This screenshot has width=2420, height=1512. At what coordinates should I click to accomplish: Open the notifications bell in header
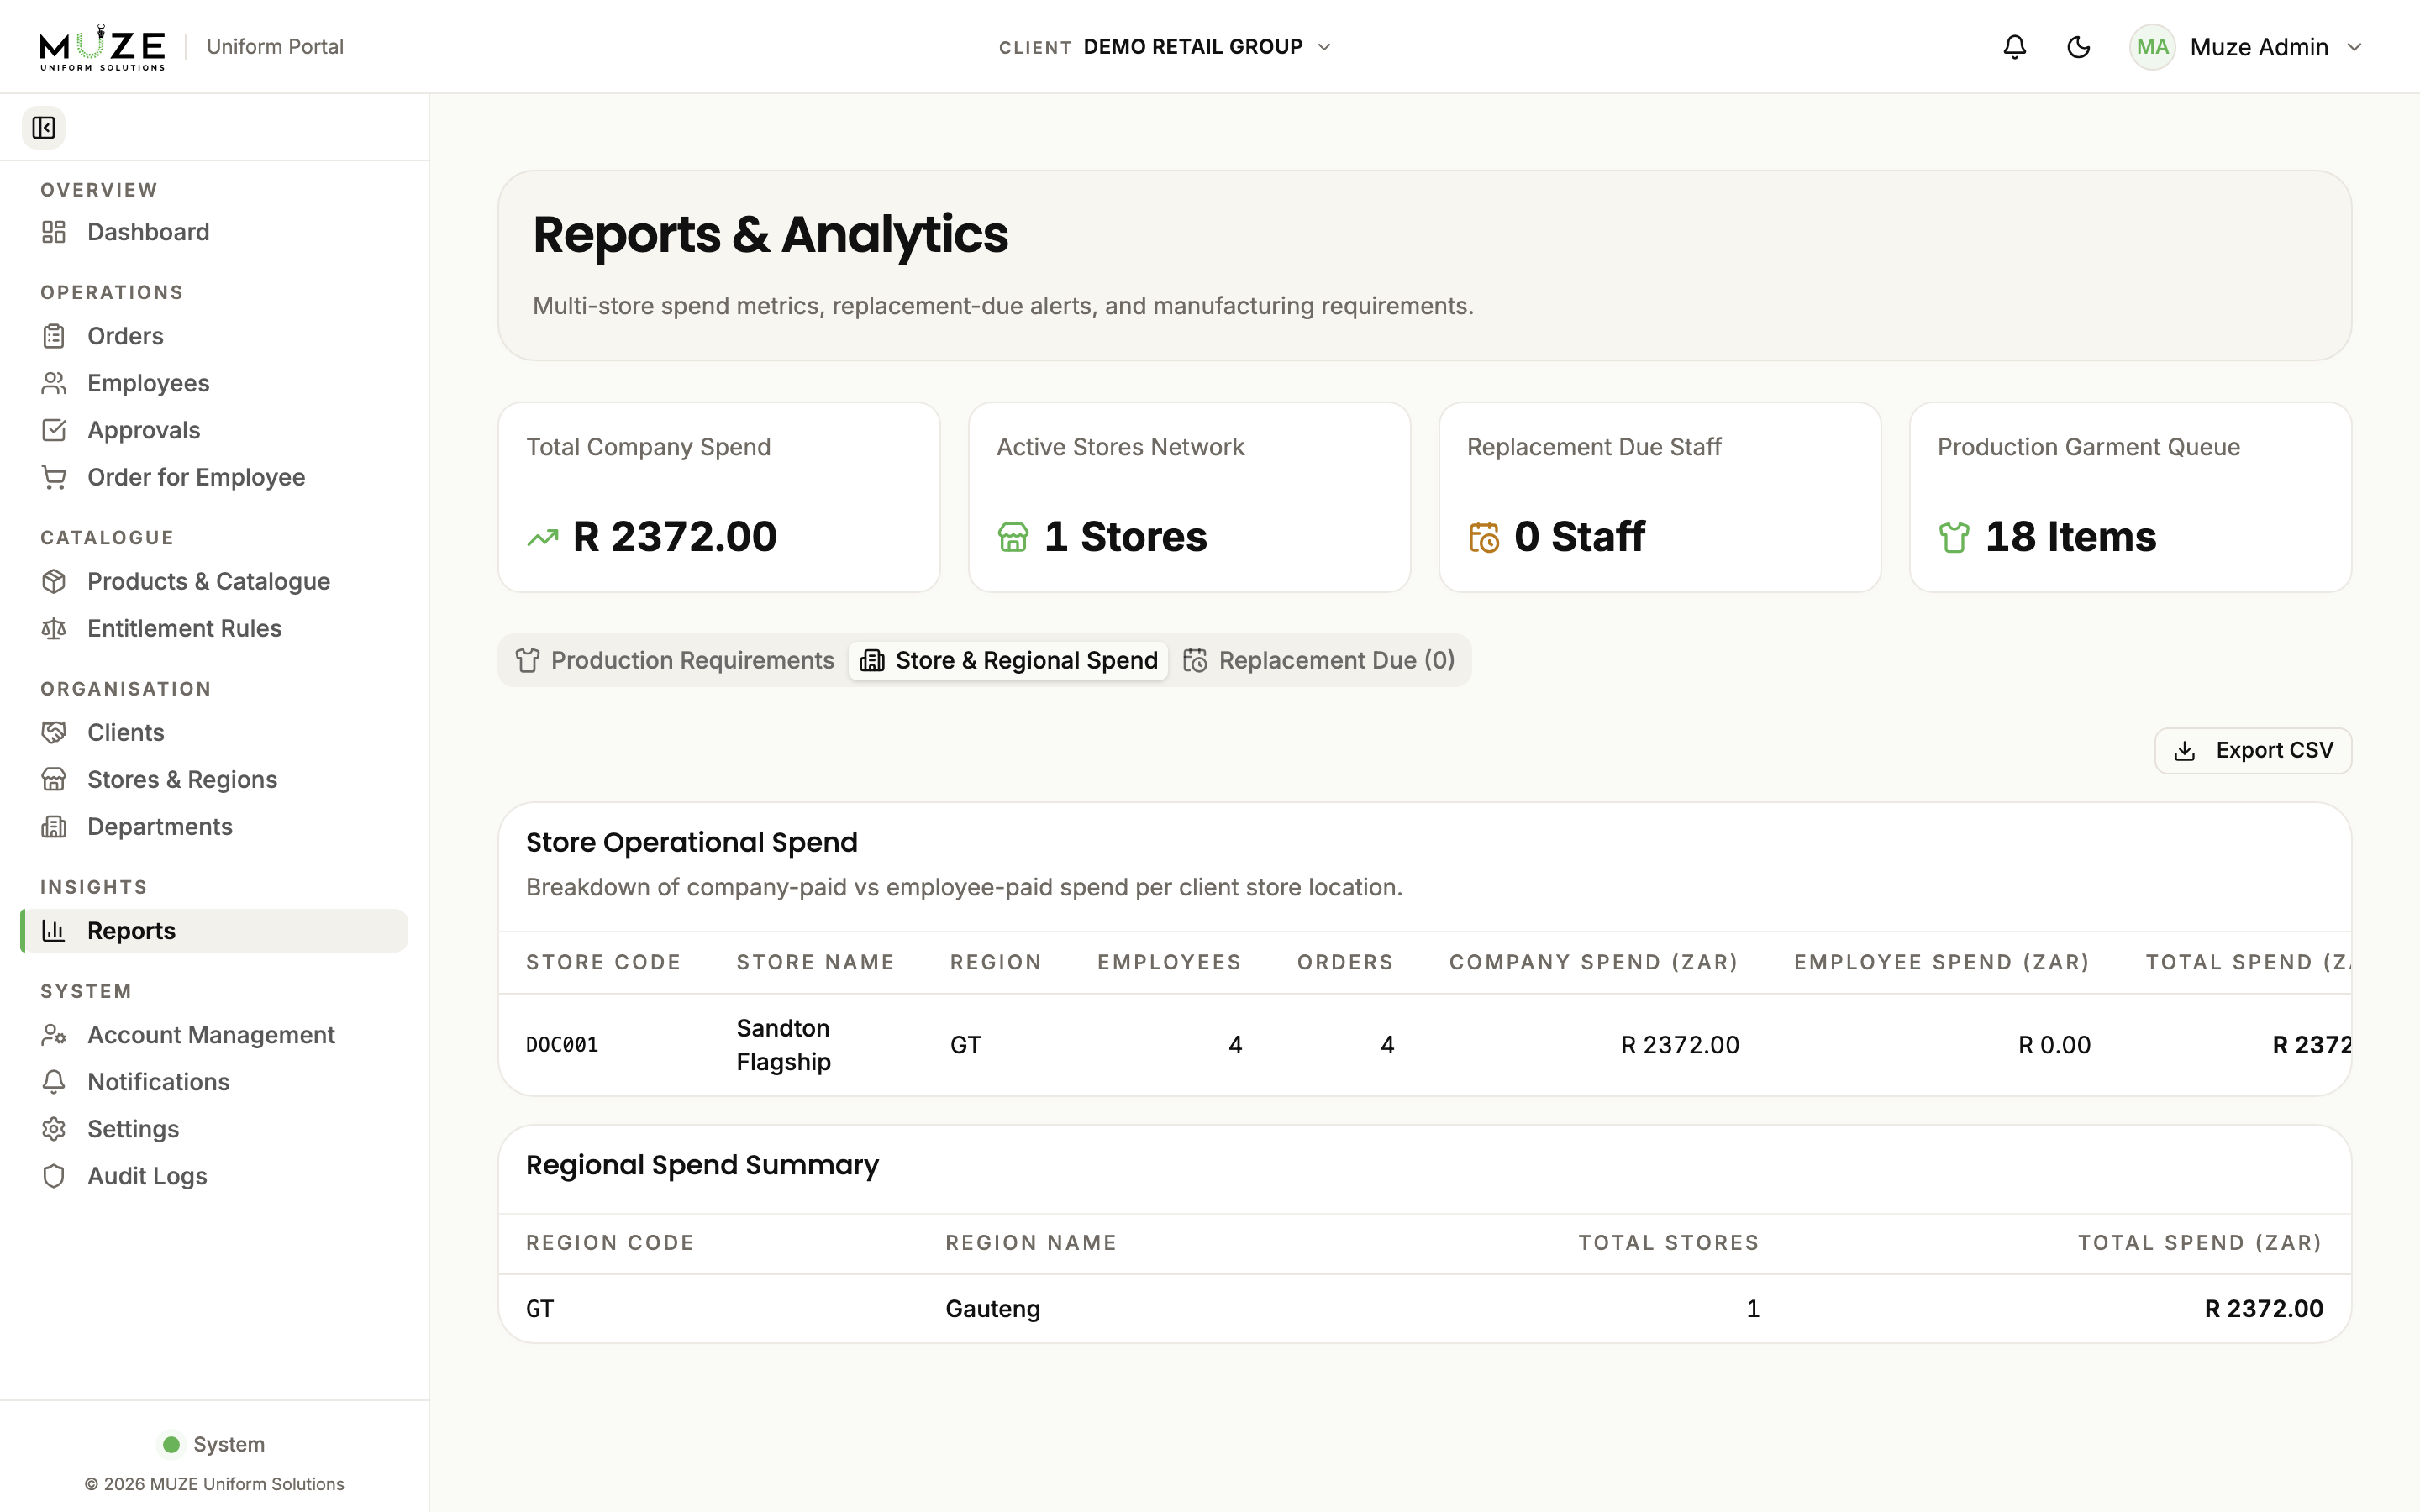[2014, 47]
